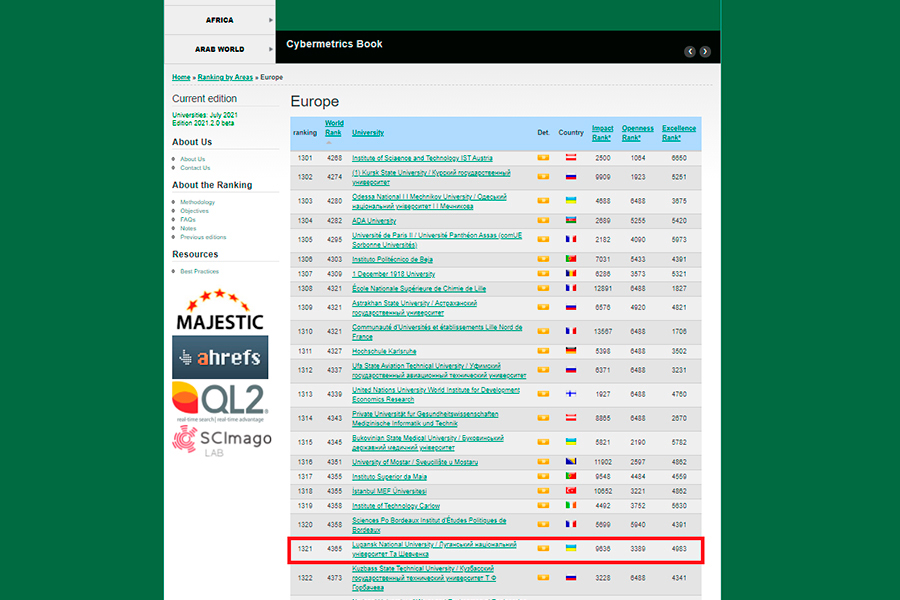
Task: Go to Home breadcrumb link
Action: (181, 77)
